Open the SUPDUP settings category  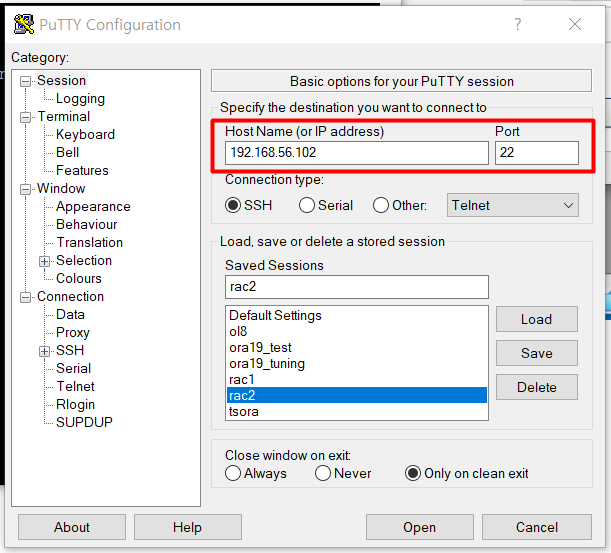[x=84, y=422]
